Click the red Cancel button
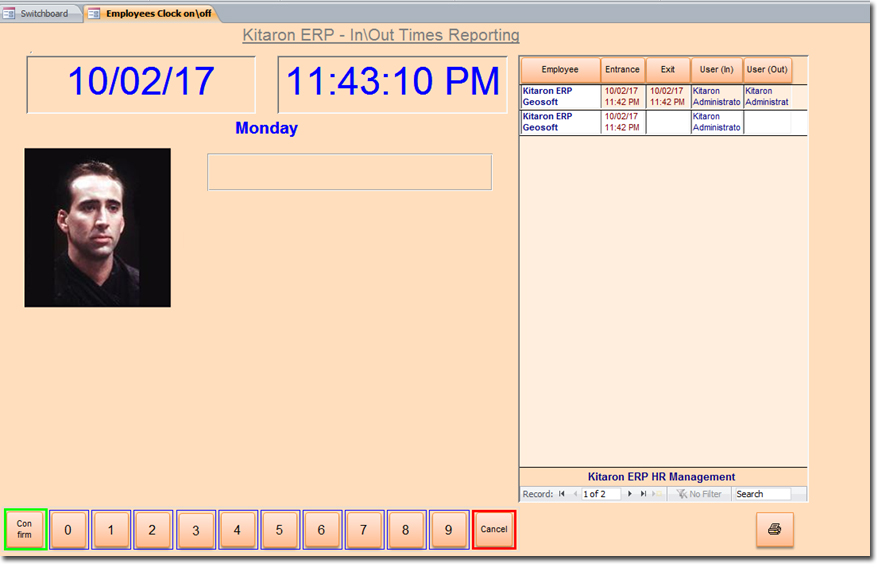The image size is (887, 573). (494, 529)
